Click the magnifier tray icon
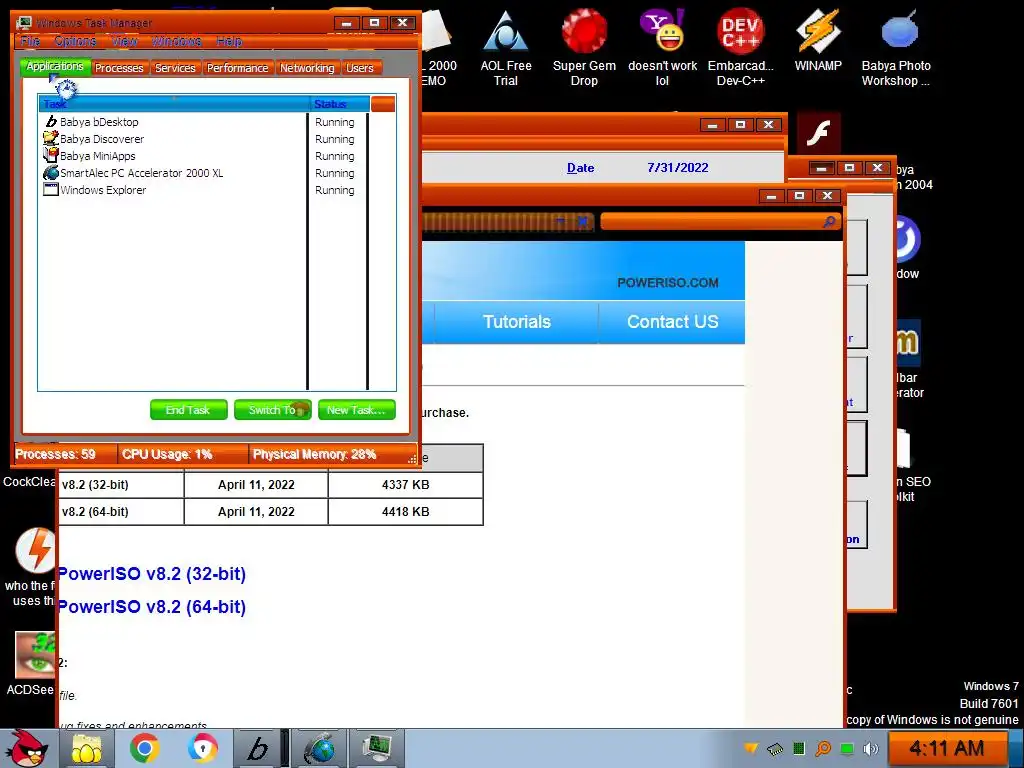This screenshot has width=1024, height=768. pos(823,748)
